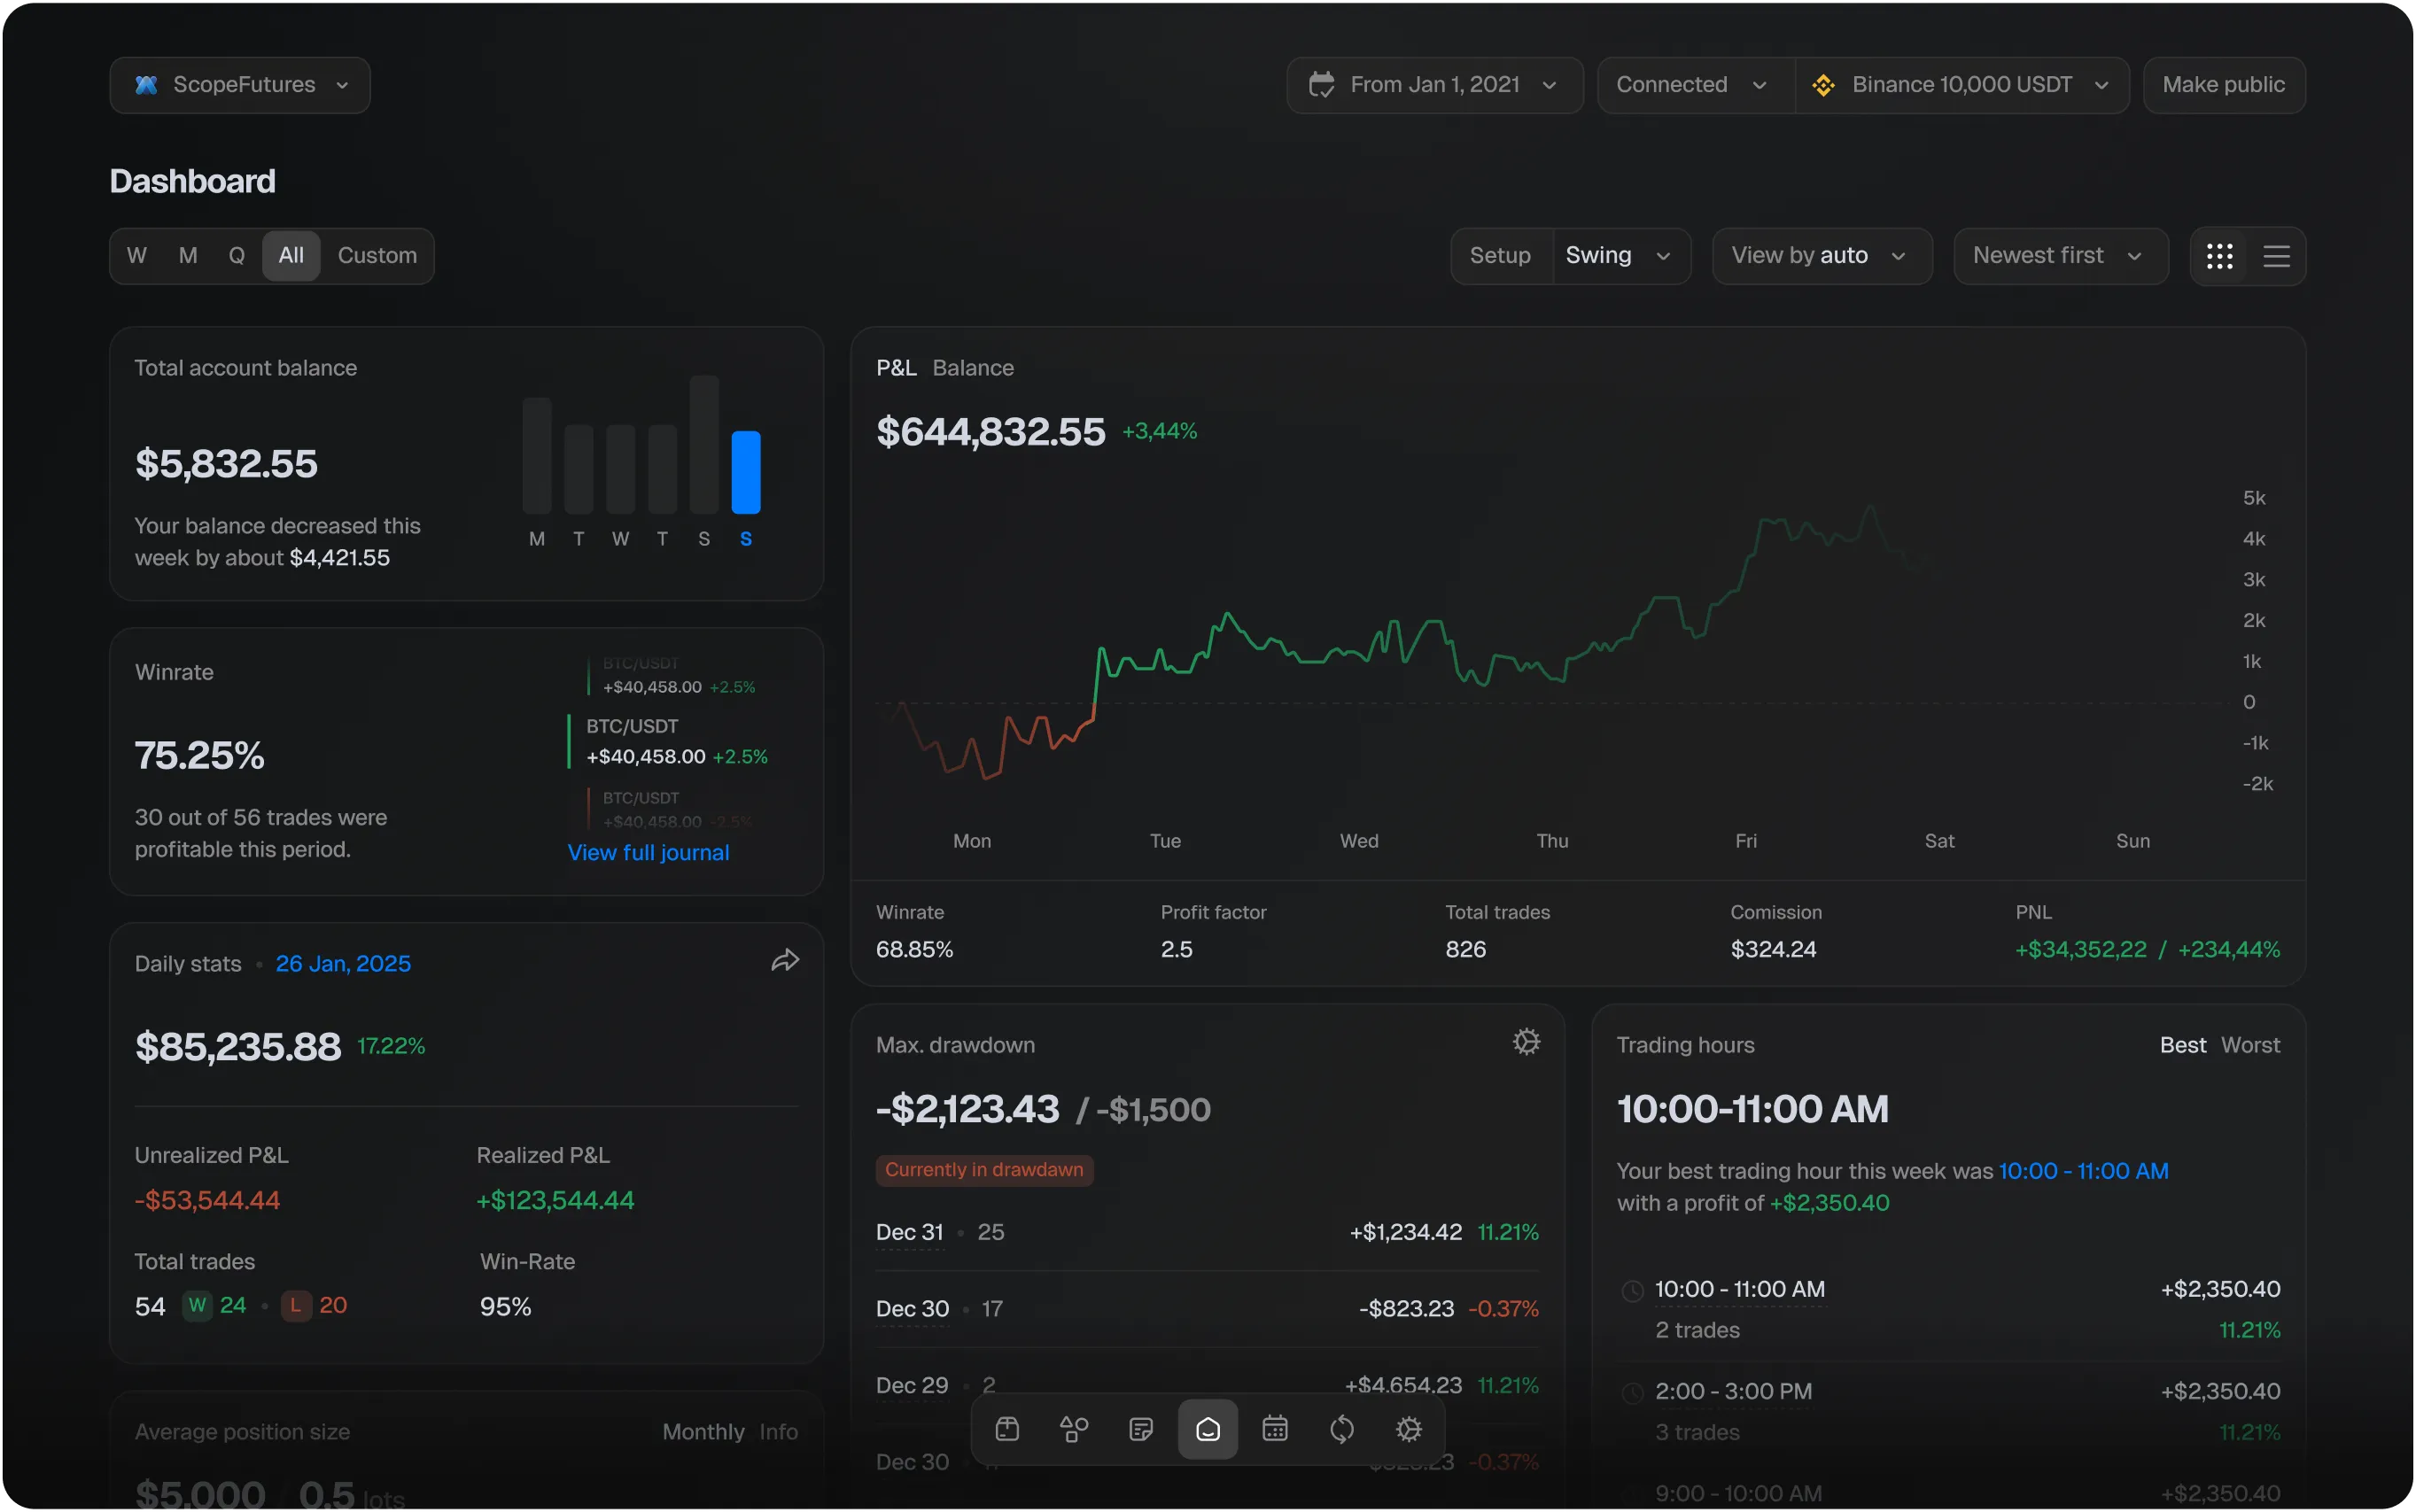Click the Comission $324.24 value
2416x1512 pixels.
click(1773, 950)
